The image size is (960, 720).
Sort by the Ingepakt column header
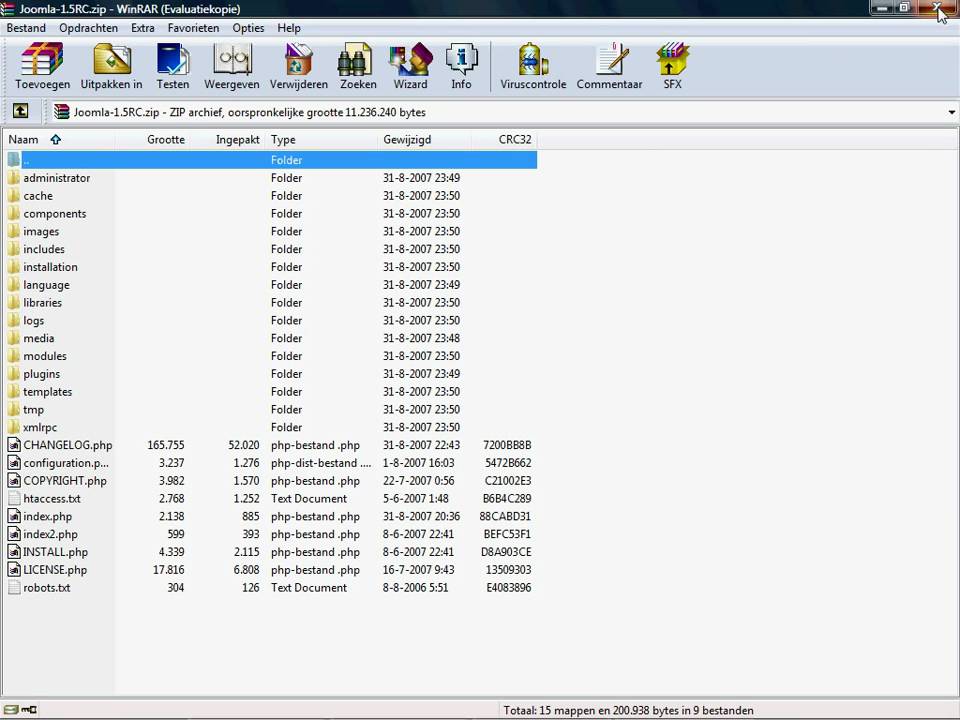click(227, 140)
